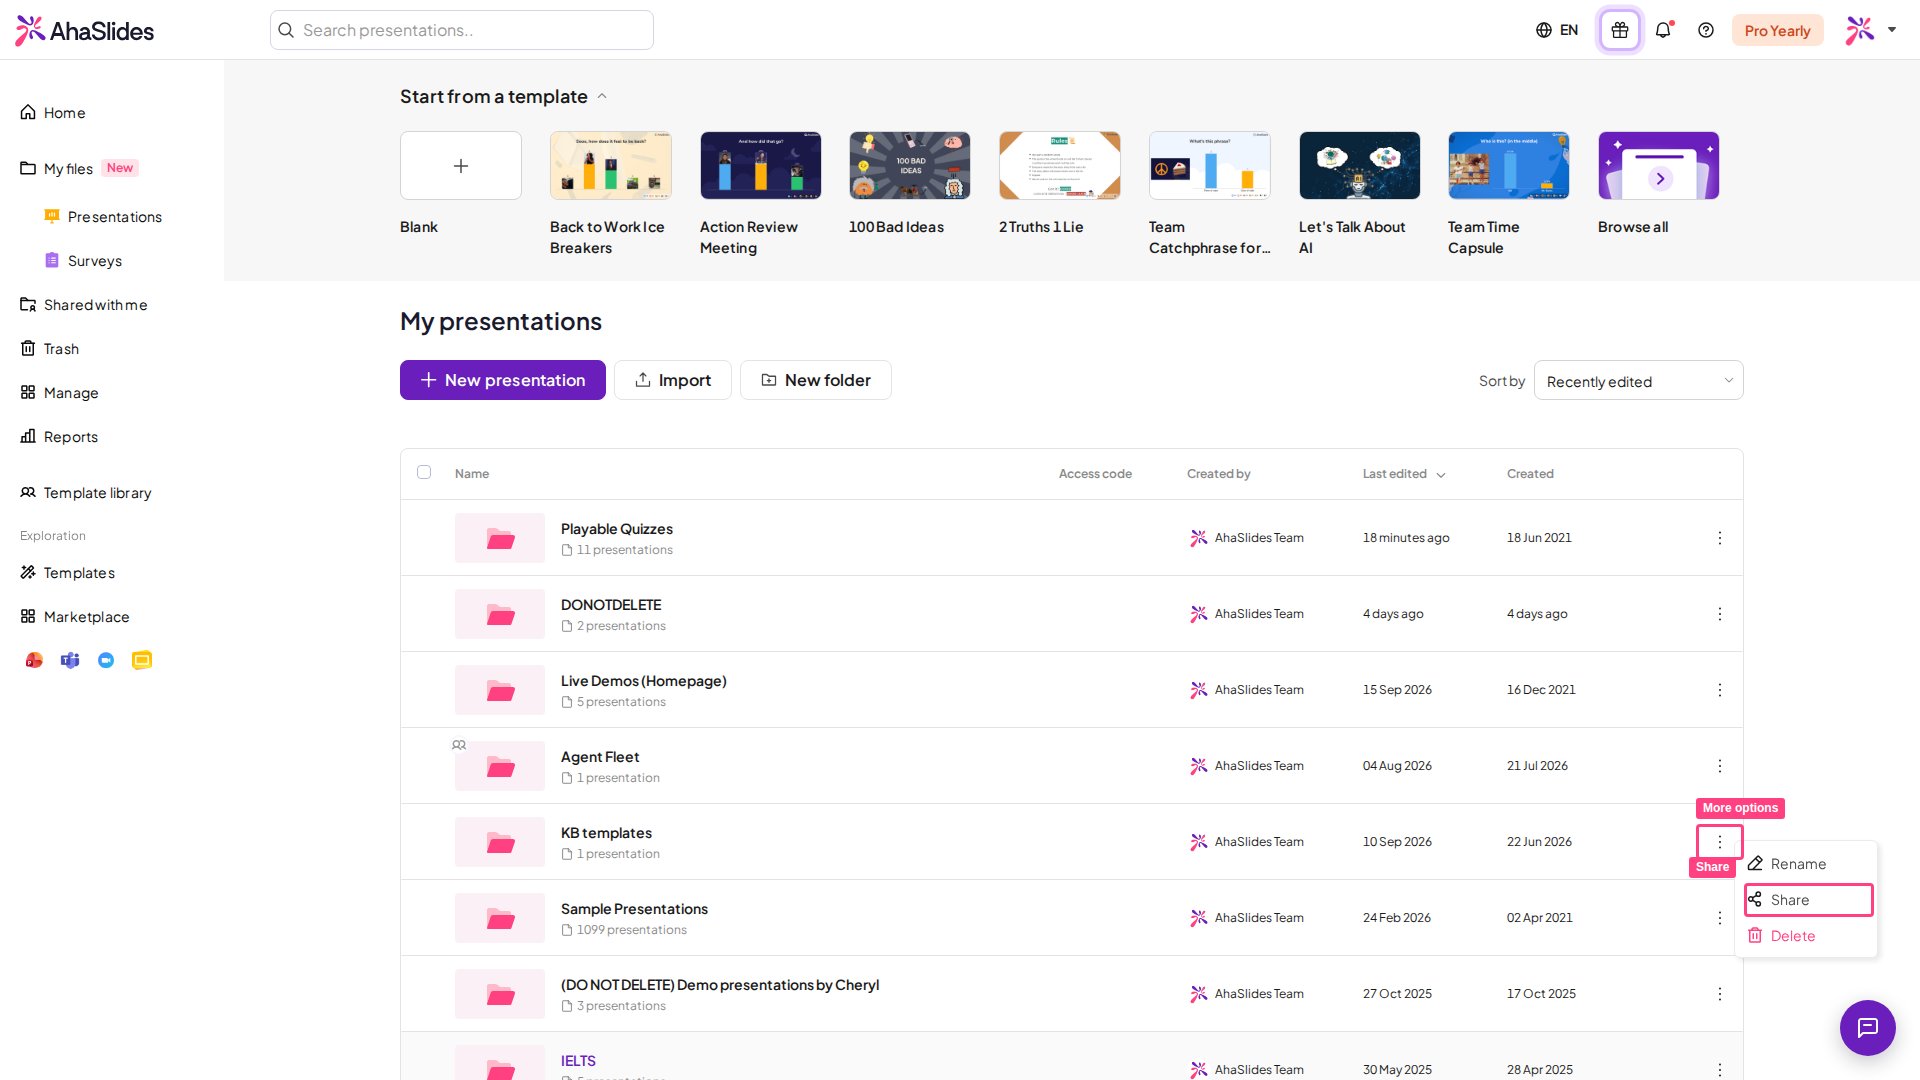Screen dimensions: 1920x1080
Task: Open the Microsoft Teams integration icon
Action: (70, 660)
